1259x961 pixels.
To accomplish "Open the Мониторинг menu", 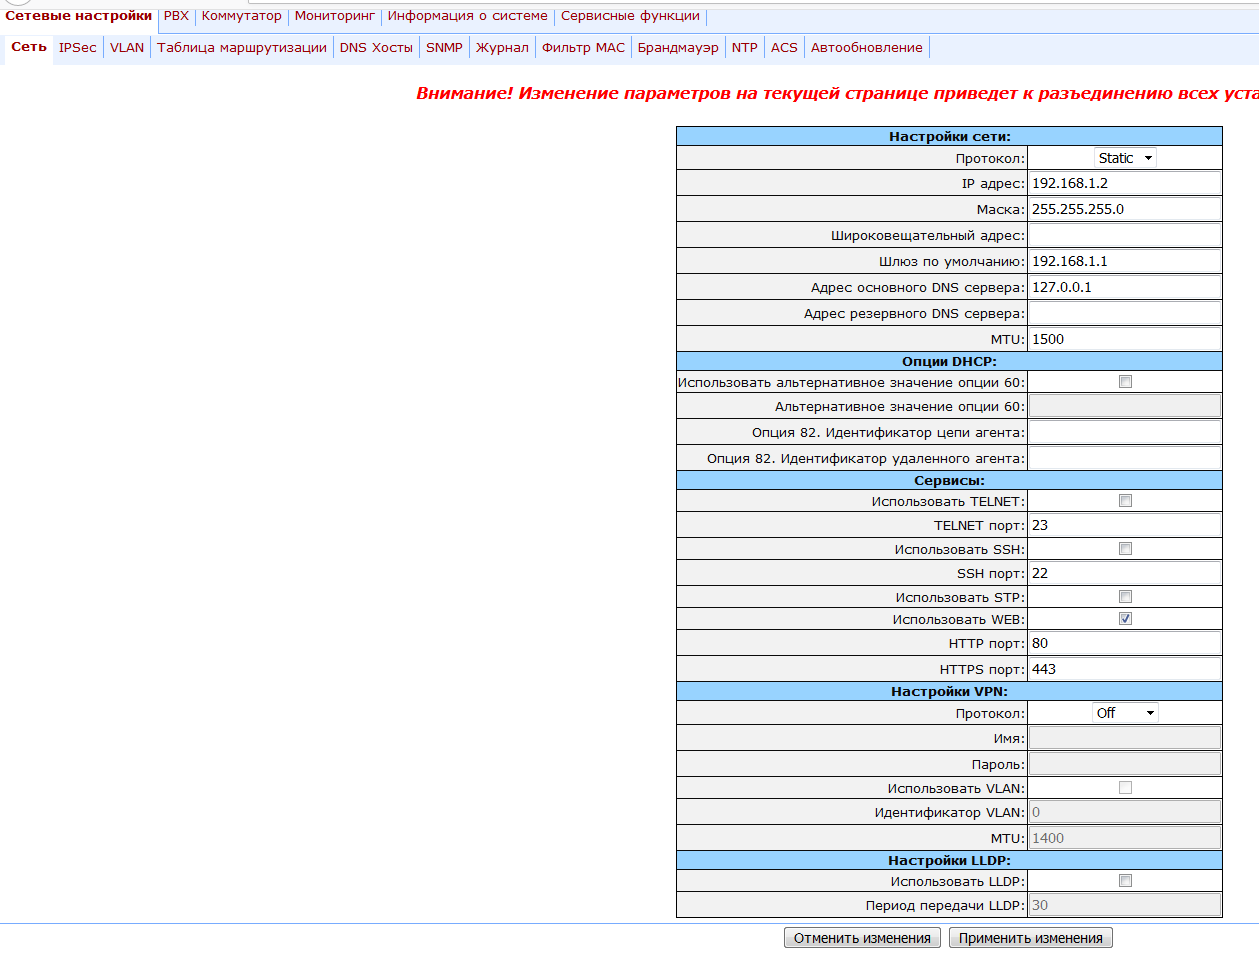I will [x=334, y=16].
